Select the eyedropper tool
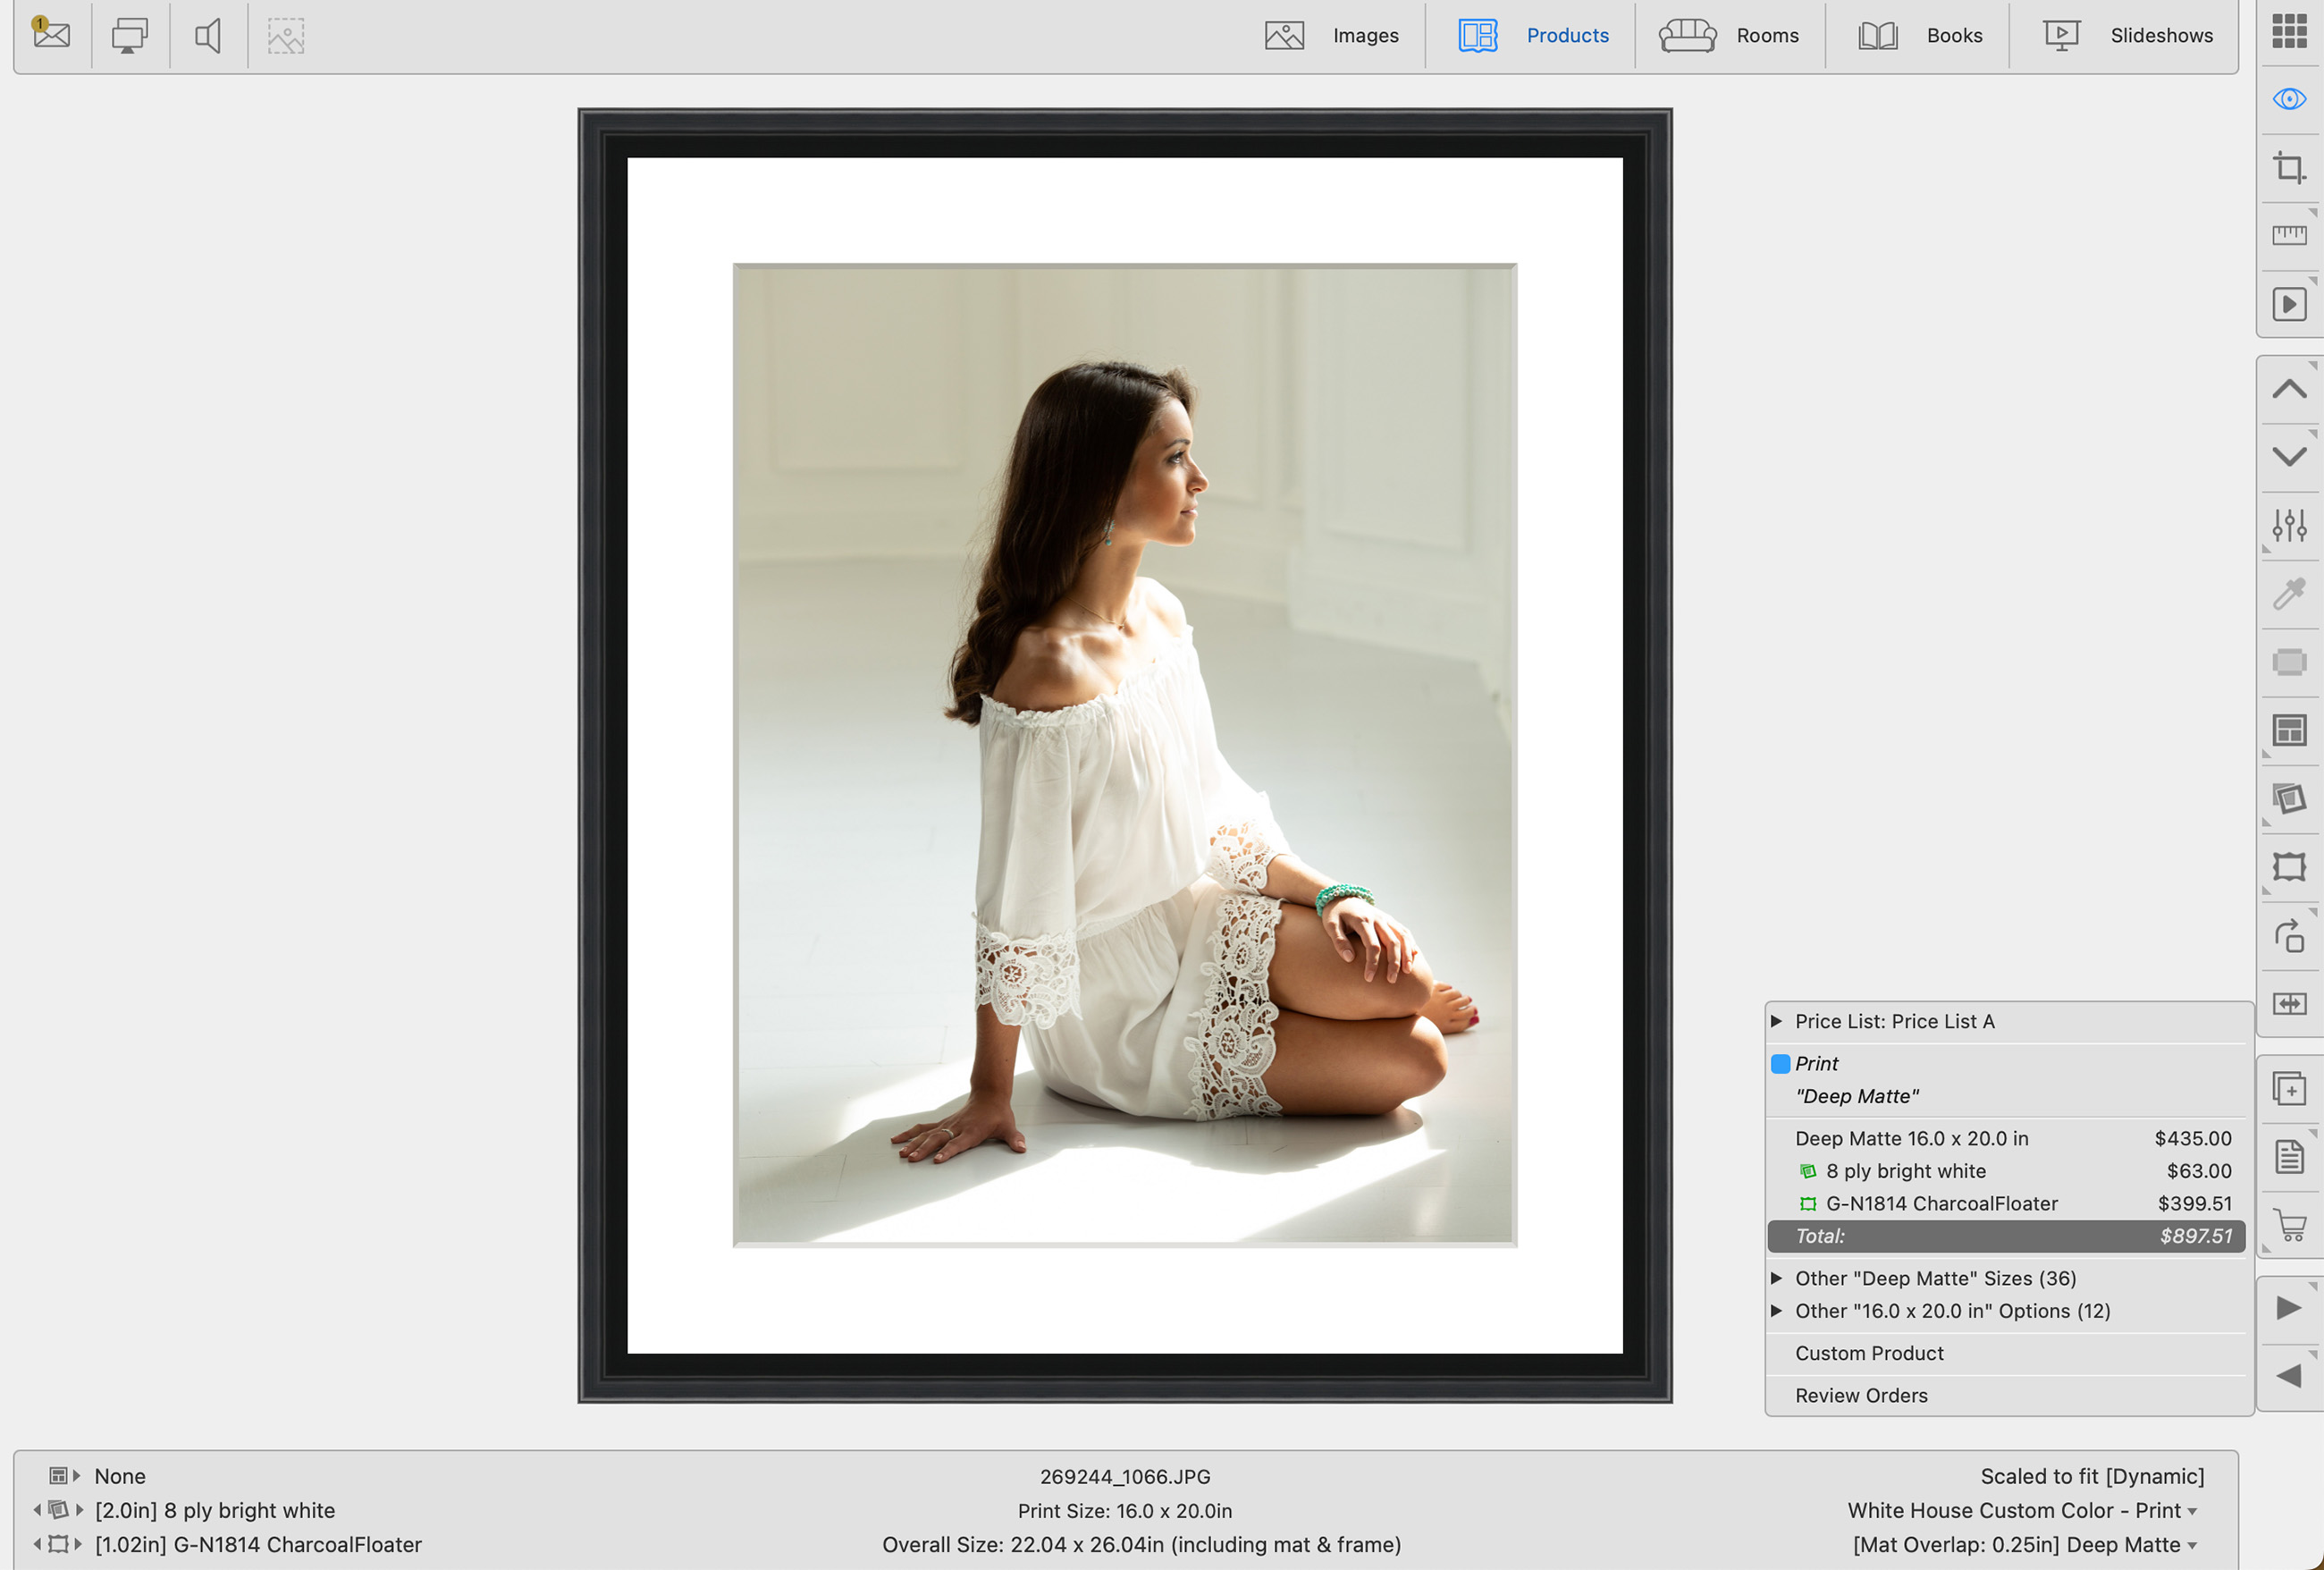 tap(2288, 594)
